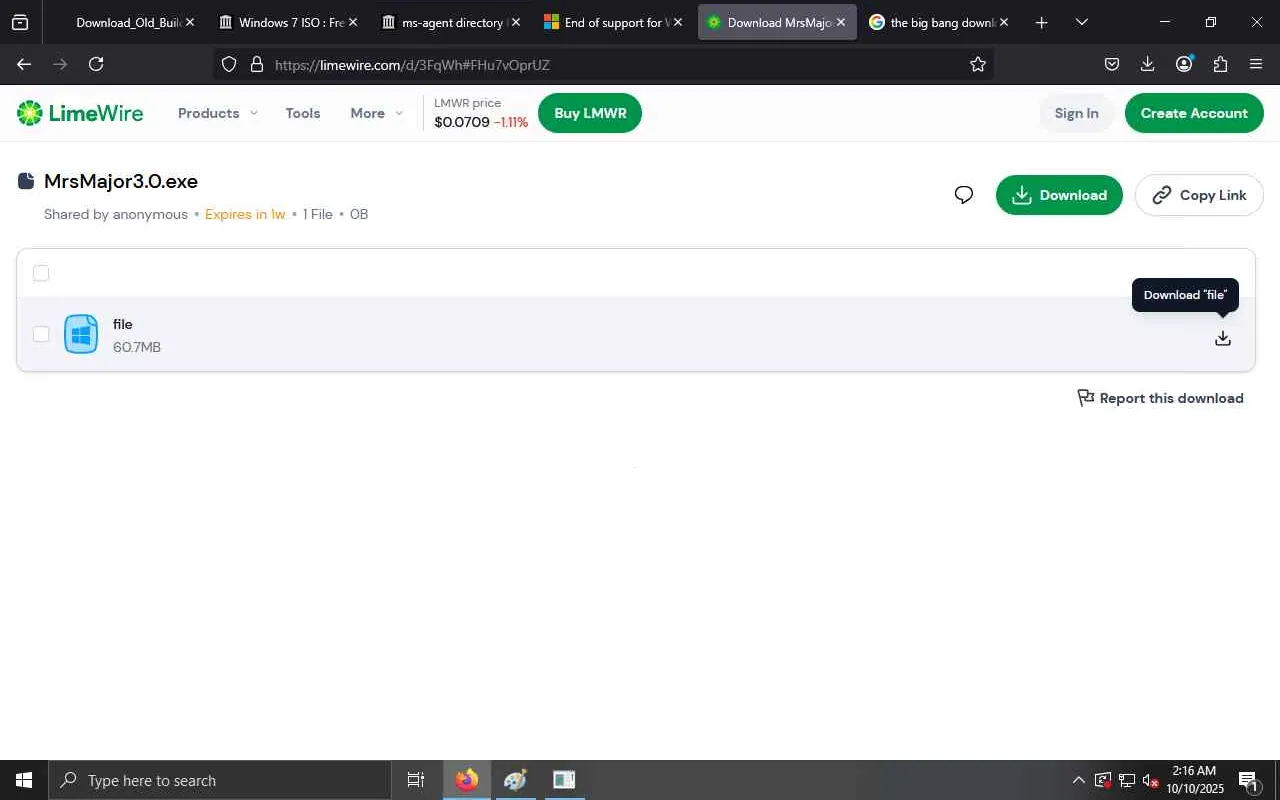The height and width of the screenshot is (800, 1280).
Task: Click the Buy LMWR button
Action: (590, 113)
